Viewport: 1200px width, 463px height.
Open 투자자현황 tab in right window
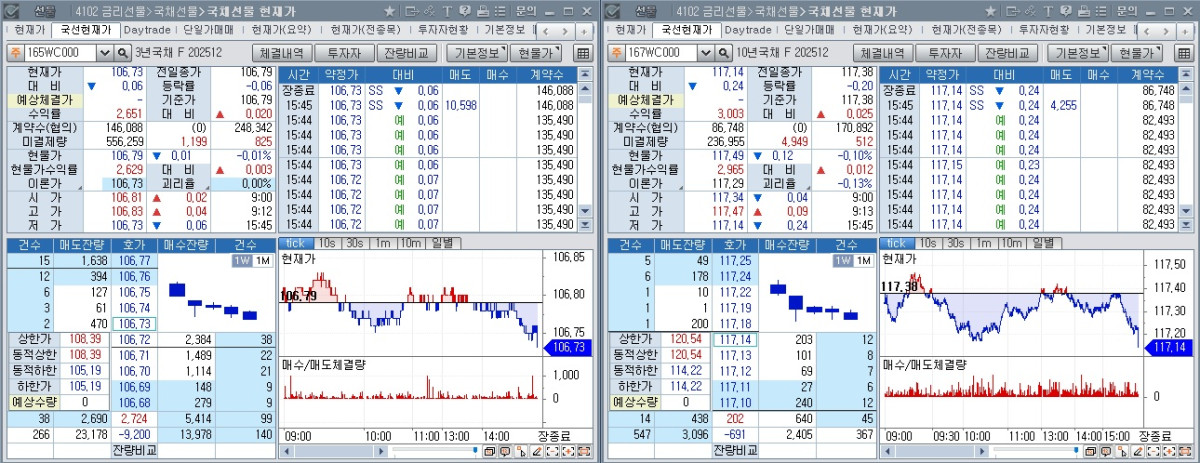(1043, 30)
